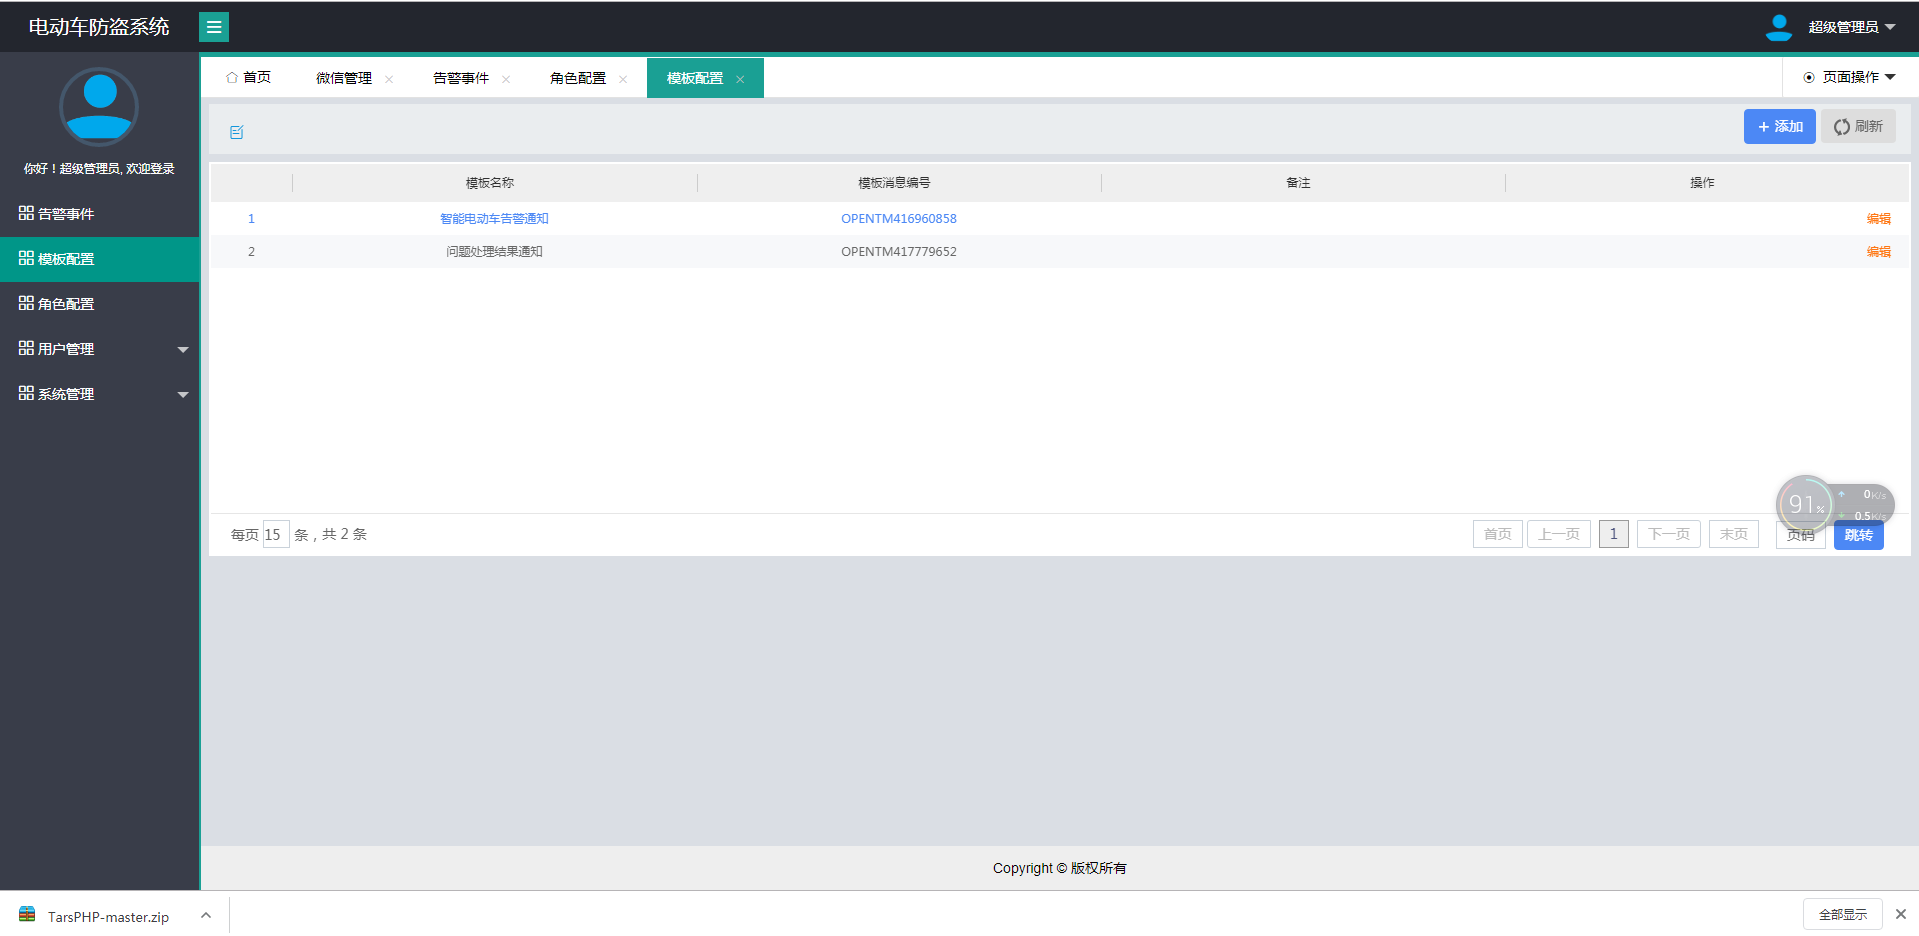Click the 告警事件 sidebar grid icon
This screenshot has height=936, width=1919.
click(26, 213)
